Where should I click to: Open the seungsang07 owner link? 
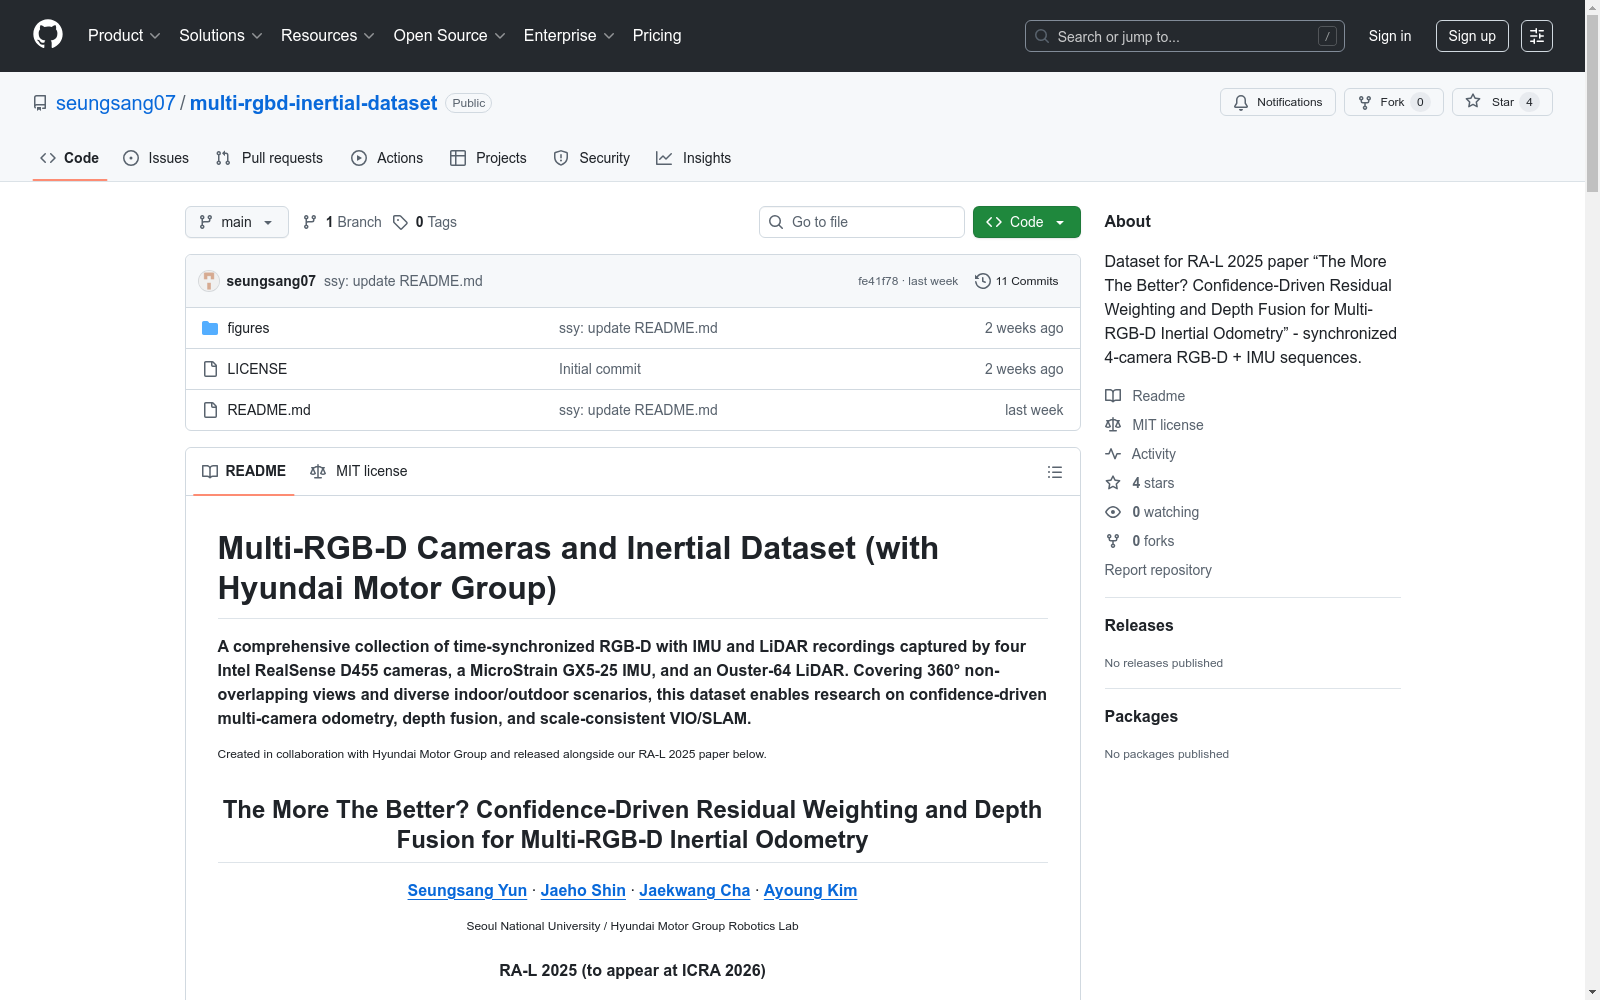(x=116, y=103)
